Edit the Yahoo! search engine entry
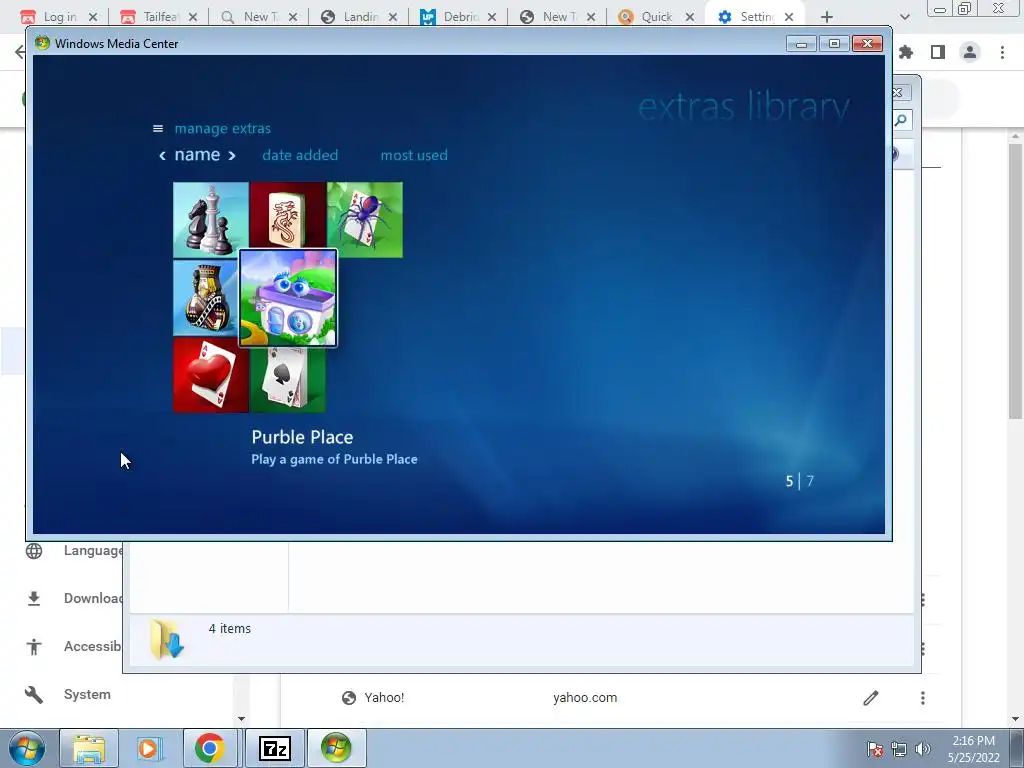1024x768 pixels. 871,698
